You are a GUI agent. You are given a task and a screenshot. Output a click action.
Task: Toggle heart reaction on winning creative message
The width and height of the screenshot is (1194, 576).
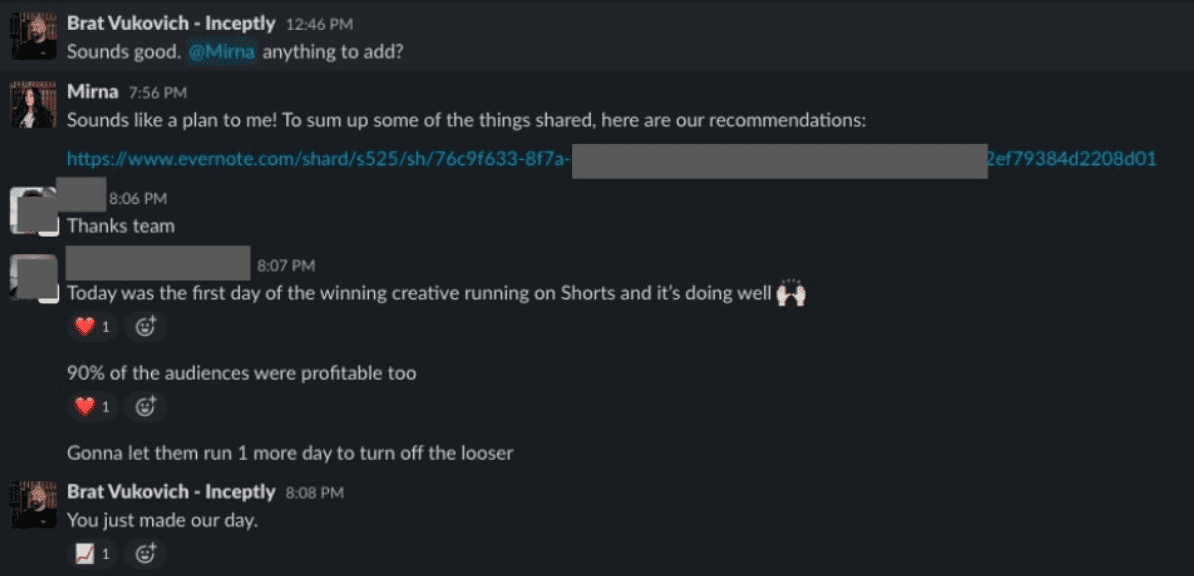click(x=92, y=326)
